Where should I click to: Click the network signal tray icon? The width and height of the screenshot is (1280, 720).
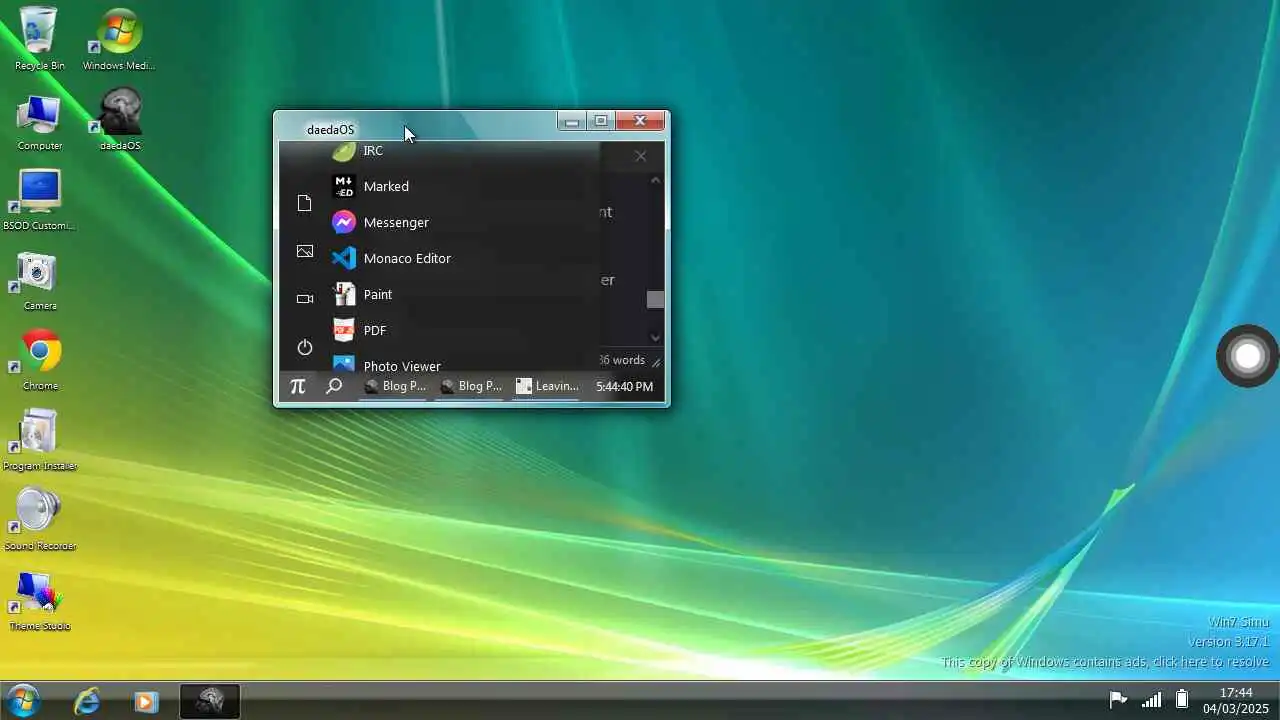(1151, 700)
